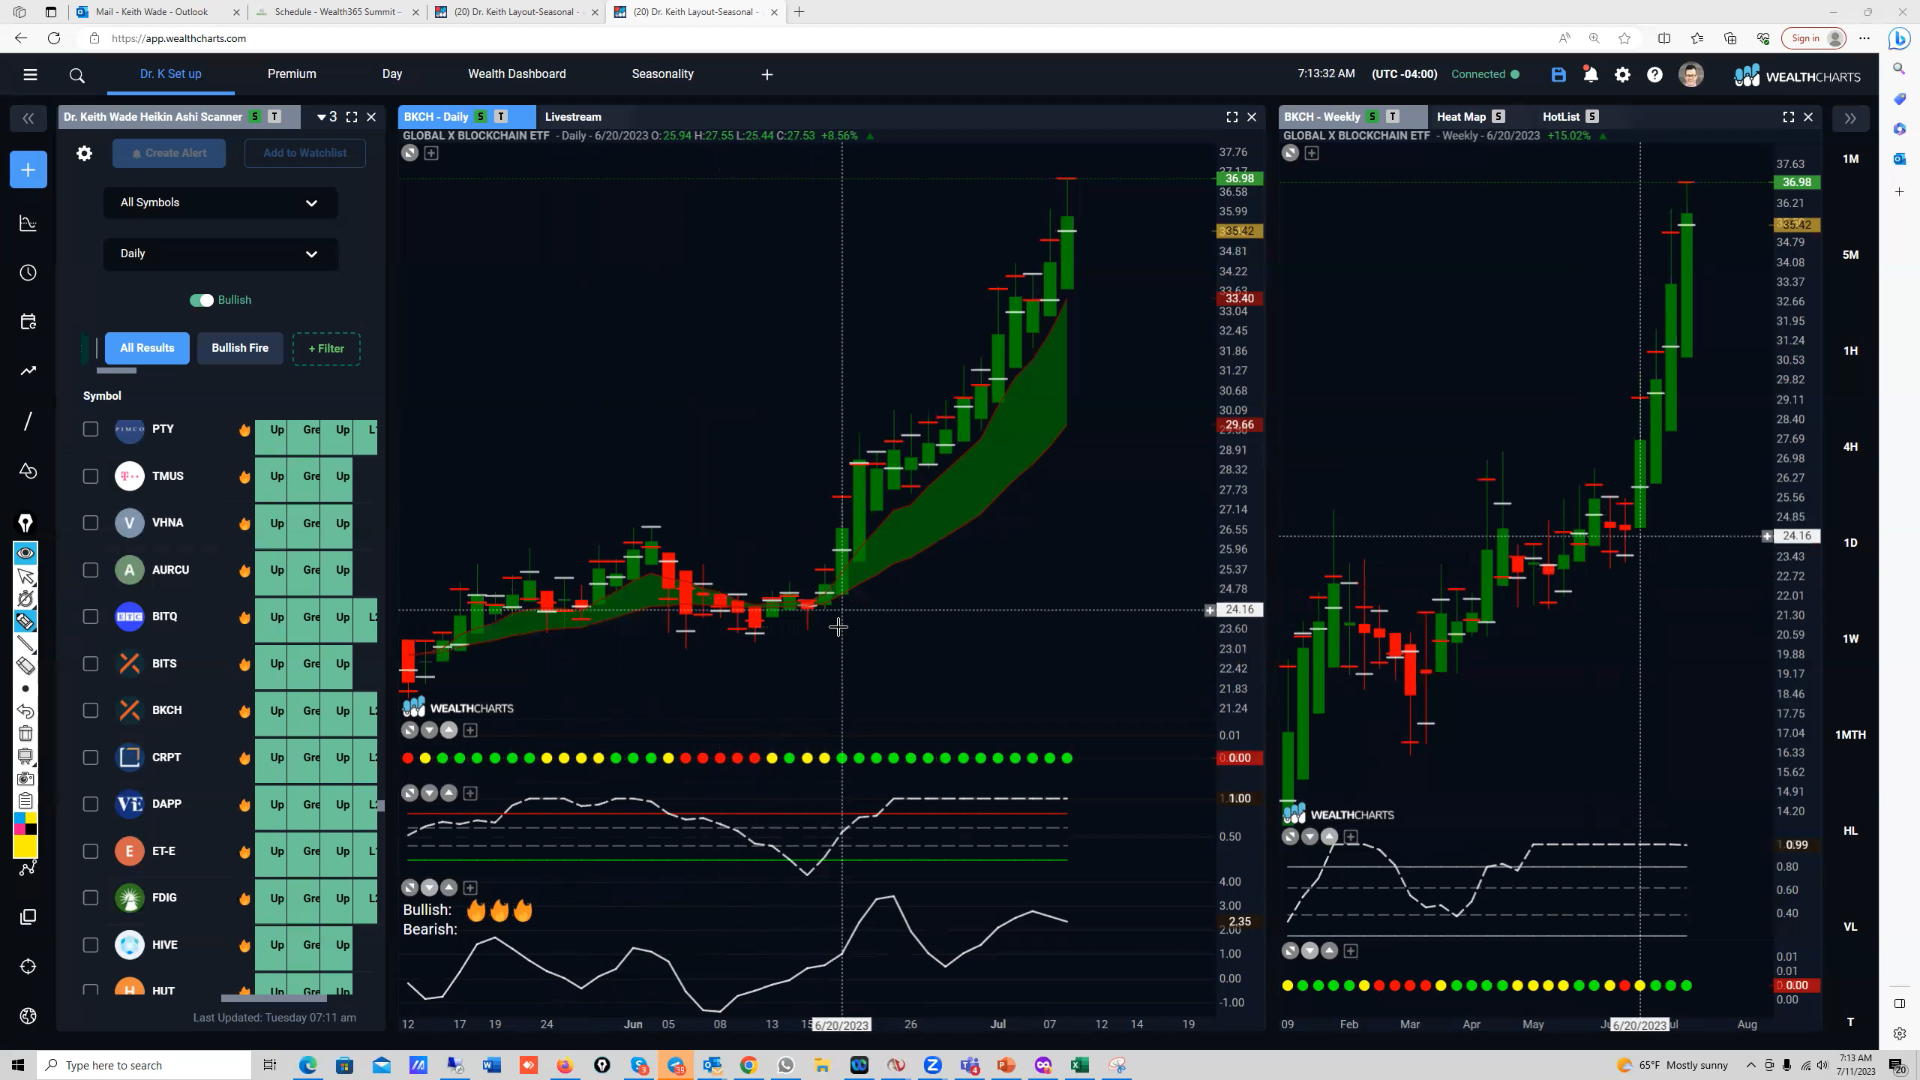Click the Windows taskbar search box

(145, 1065)
